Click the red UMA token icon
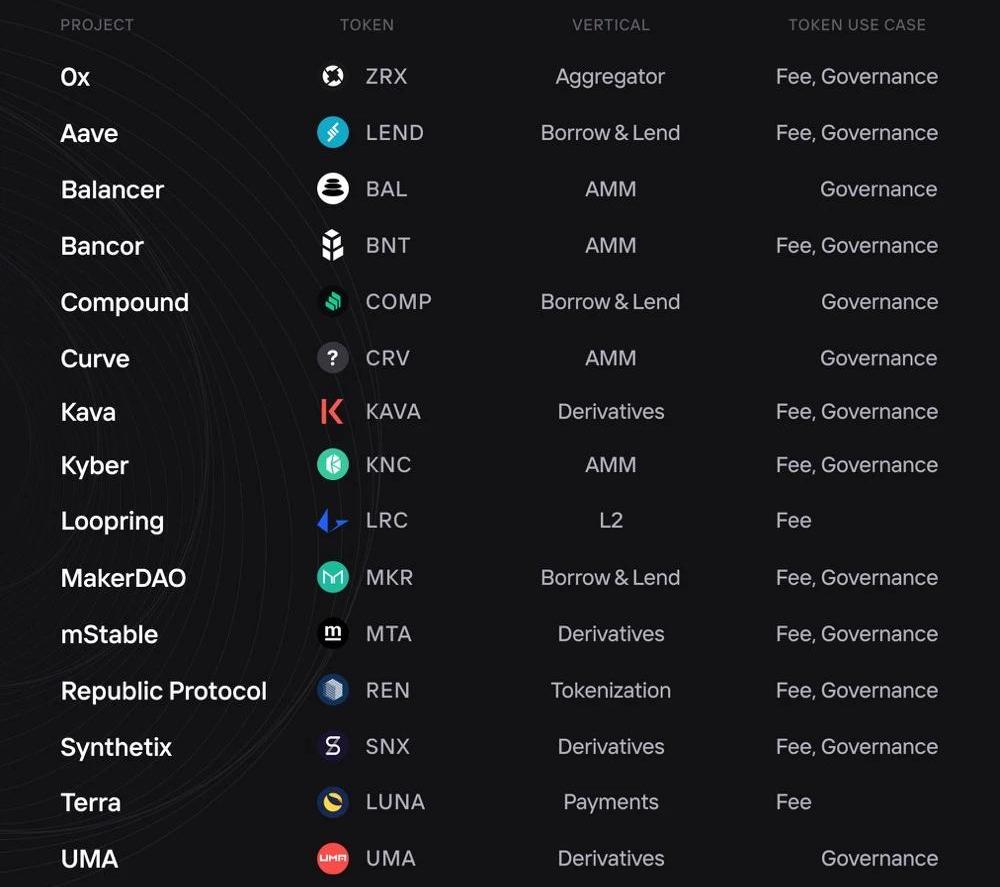This screenshot has width=1000, height=887. coord(332,859)
